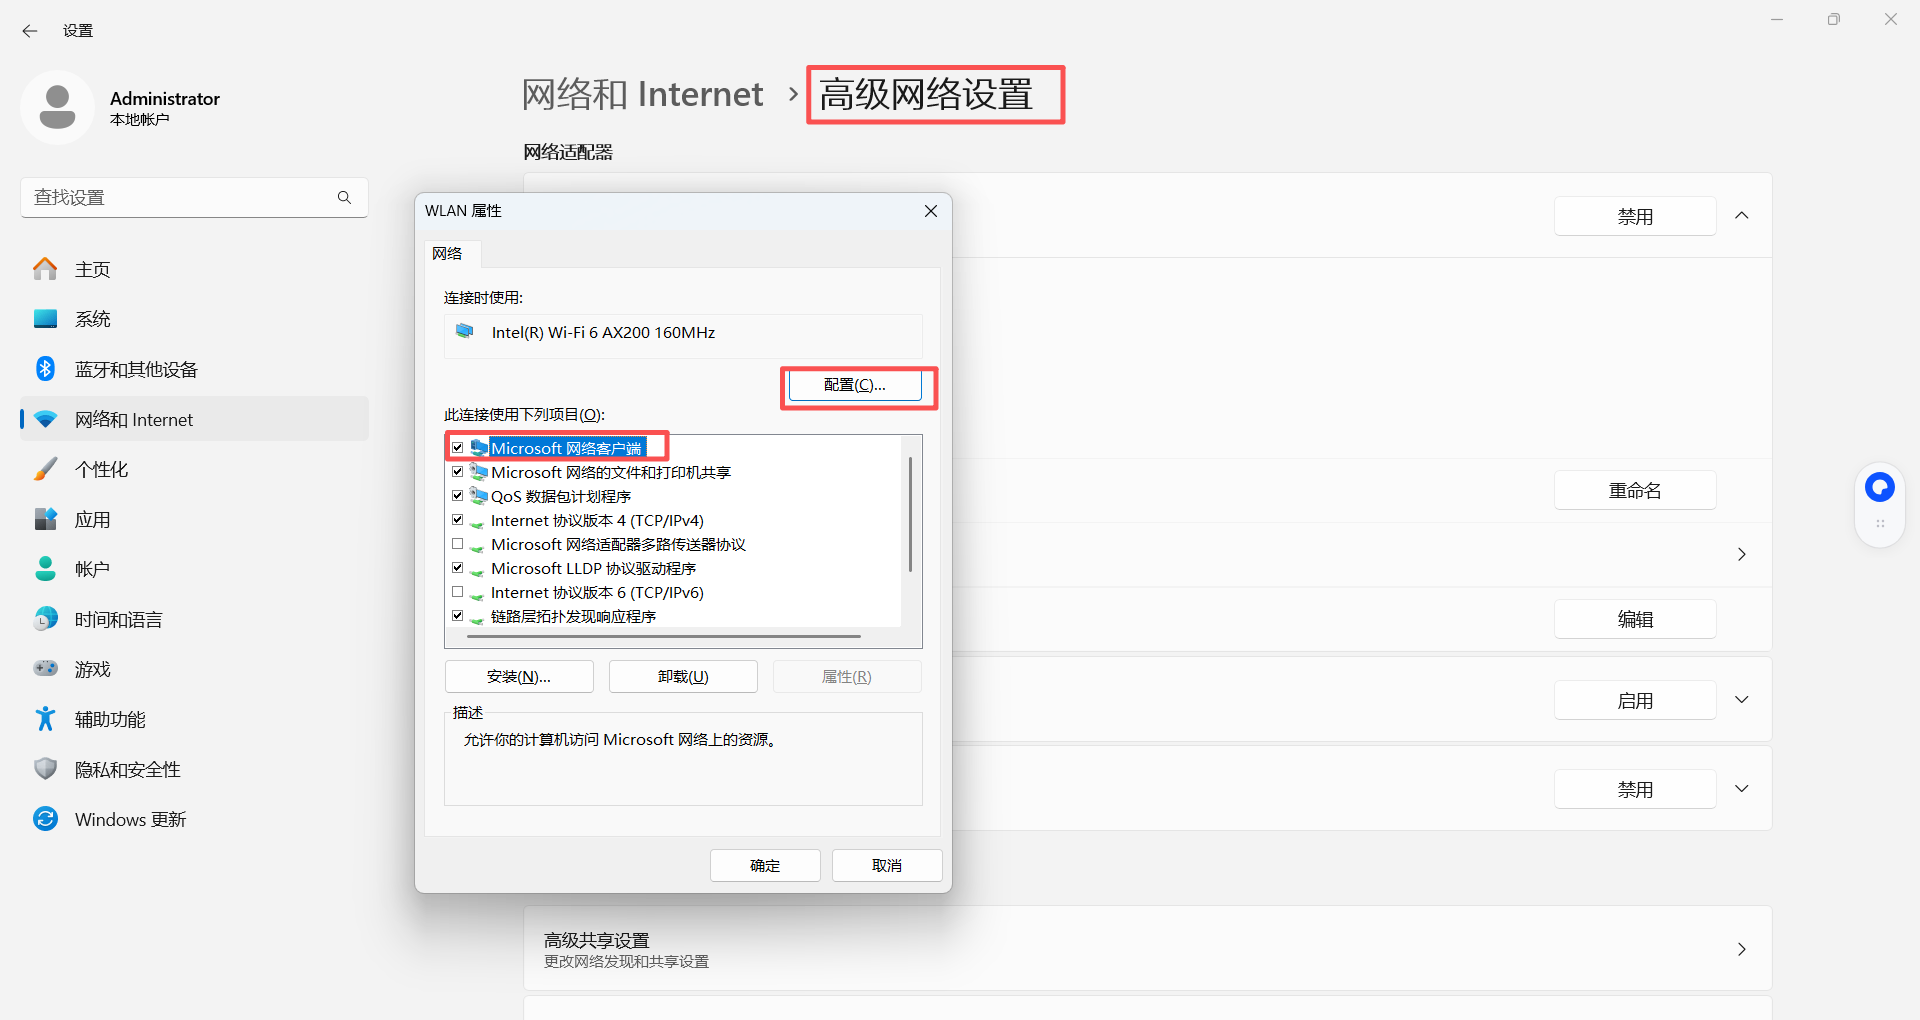Image resolution: width=1920 pixels, height=1020 pixels.
Task: Click the Wi-Fi icon for 网络和 Internet
Action: coord(45,419)
